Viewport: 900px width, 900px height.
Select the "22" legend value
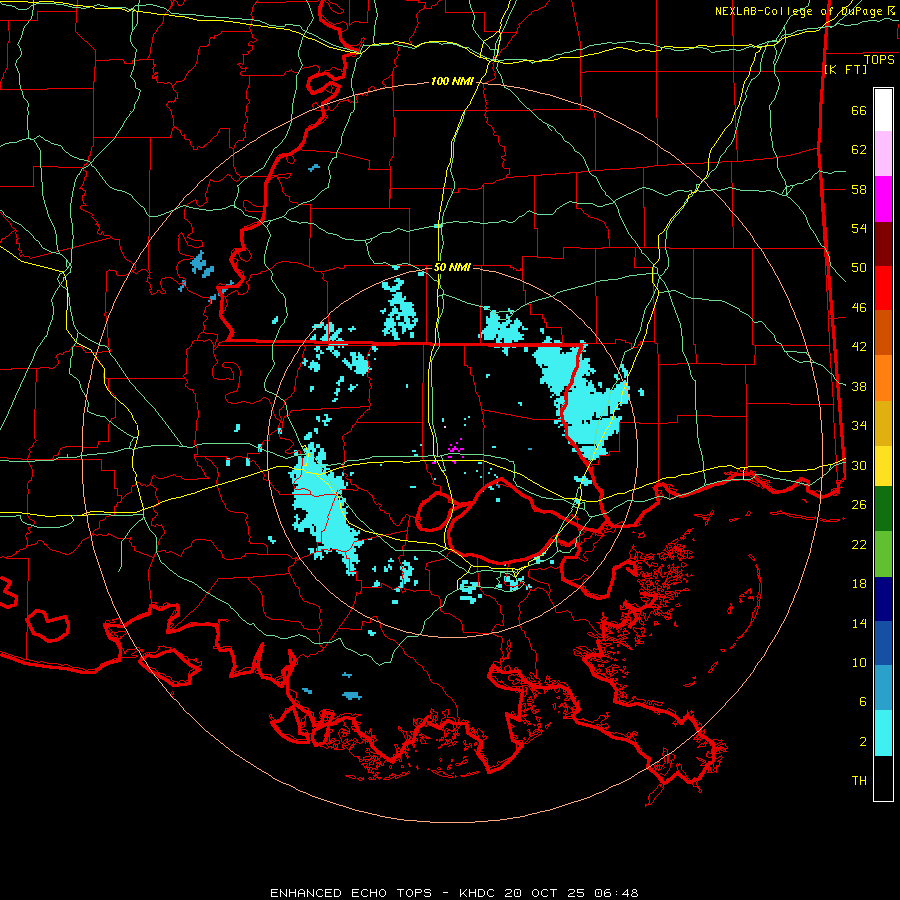tap(859, 545)
